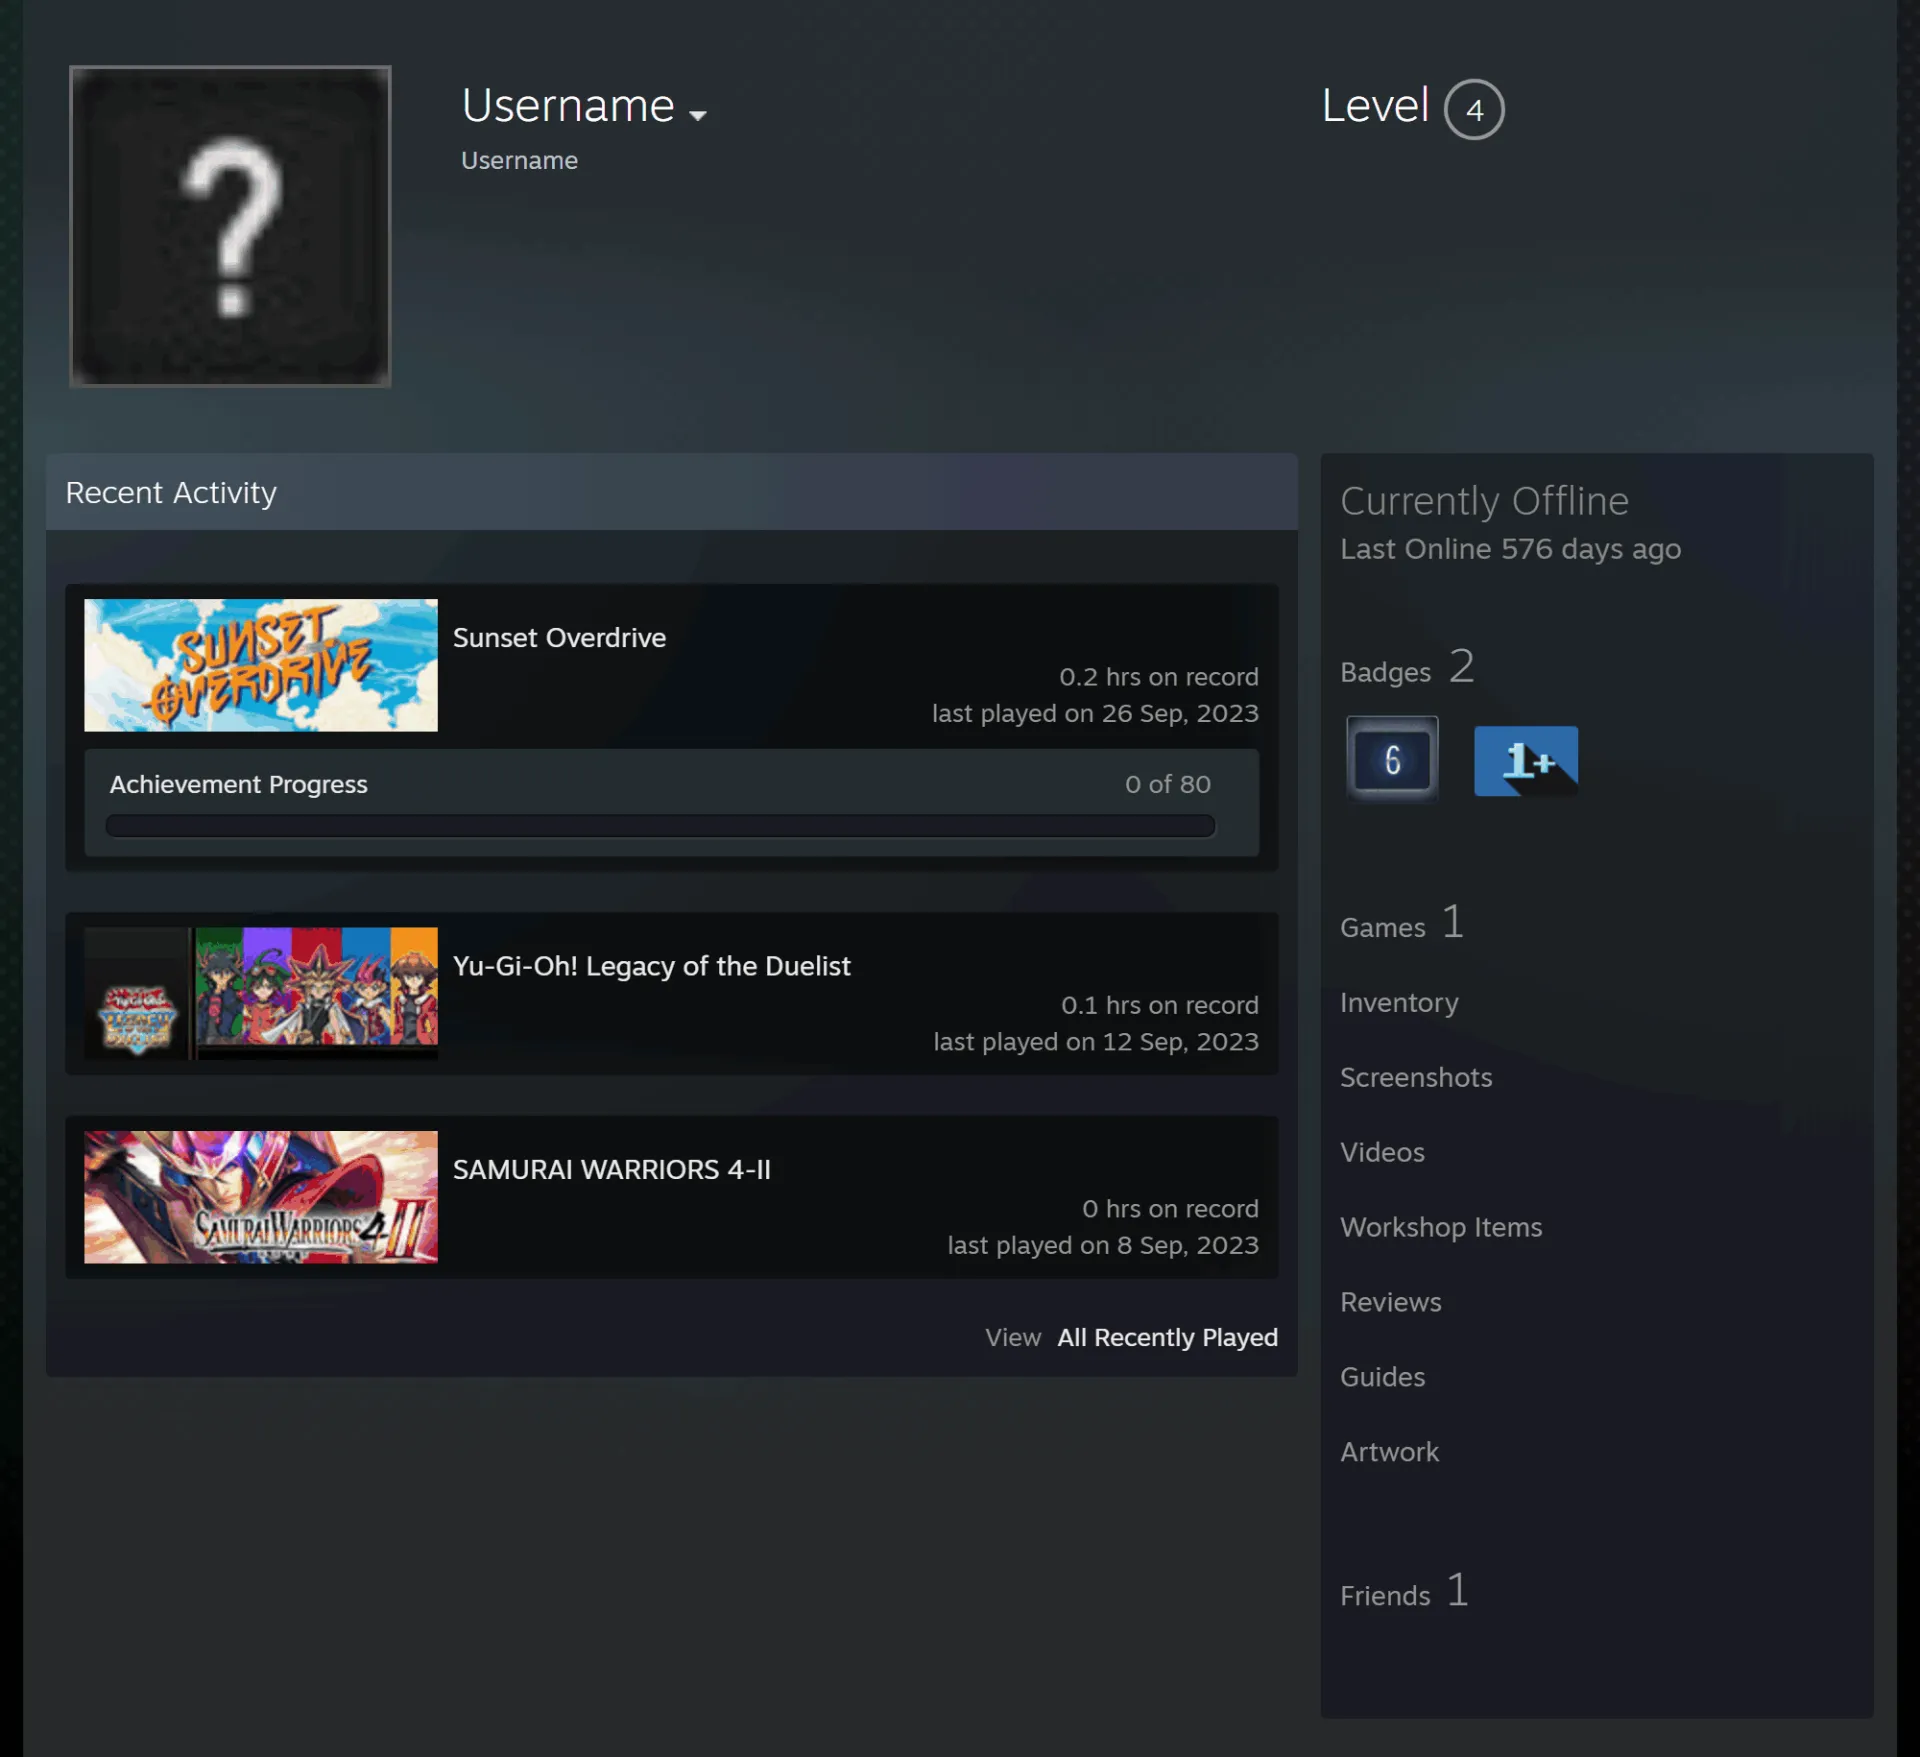Click '0.2 hrs on record' text
The width and height of the screenshot is (1920, 1757).
pyautogui.click(x=1159, y=677)
